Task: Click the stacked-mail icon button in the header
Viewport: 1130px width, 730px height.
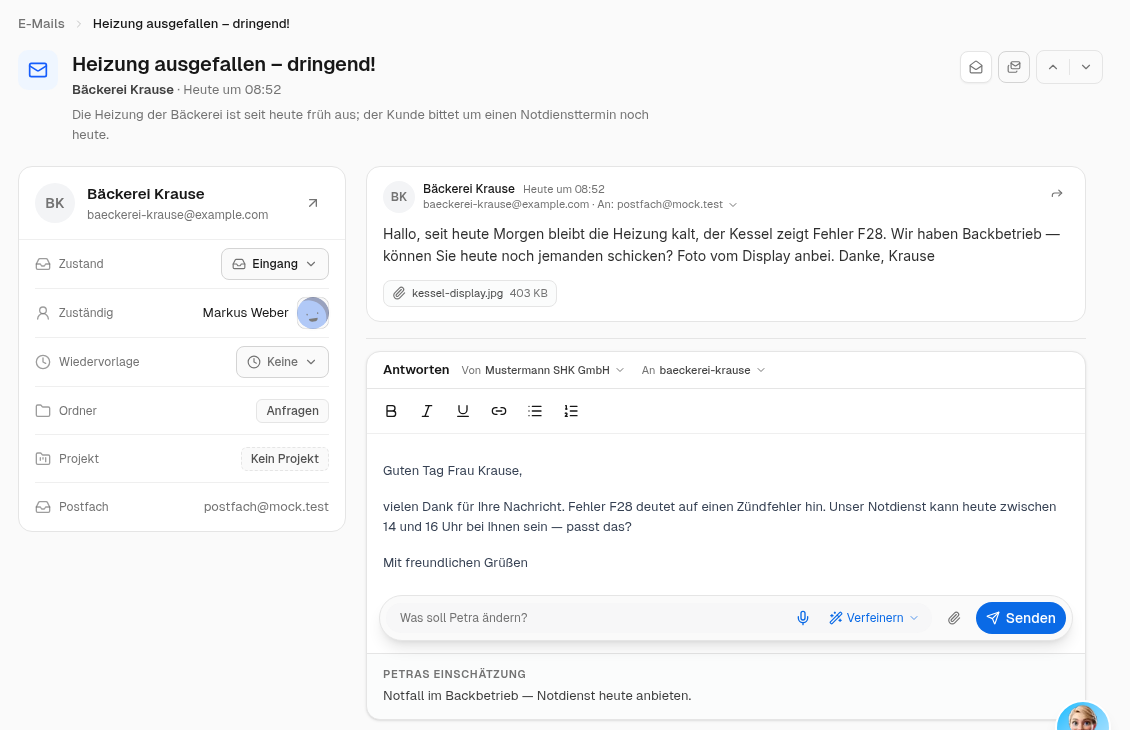Action: [1014, 67]
